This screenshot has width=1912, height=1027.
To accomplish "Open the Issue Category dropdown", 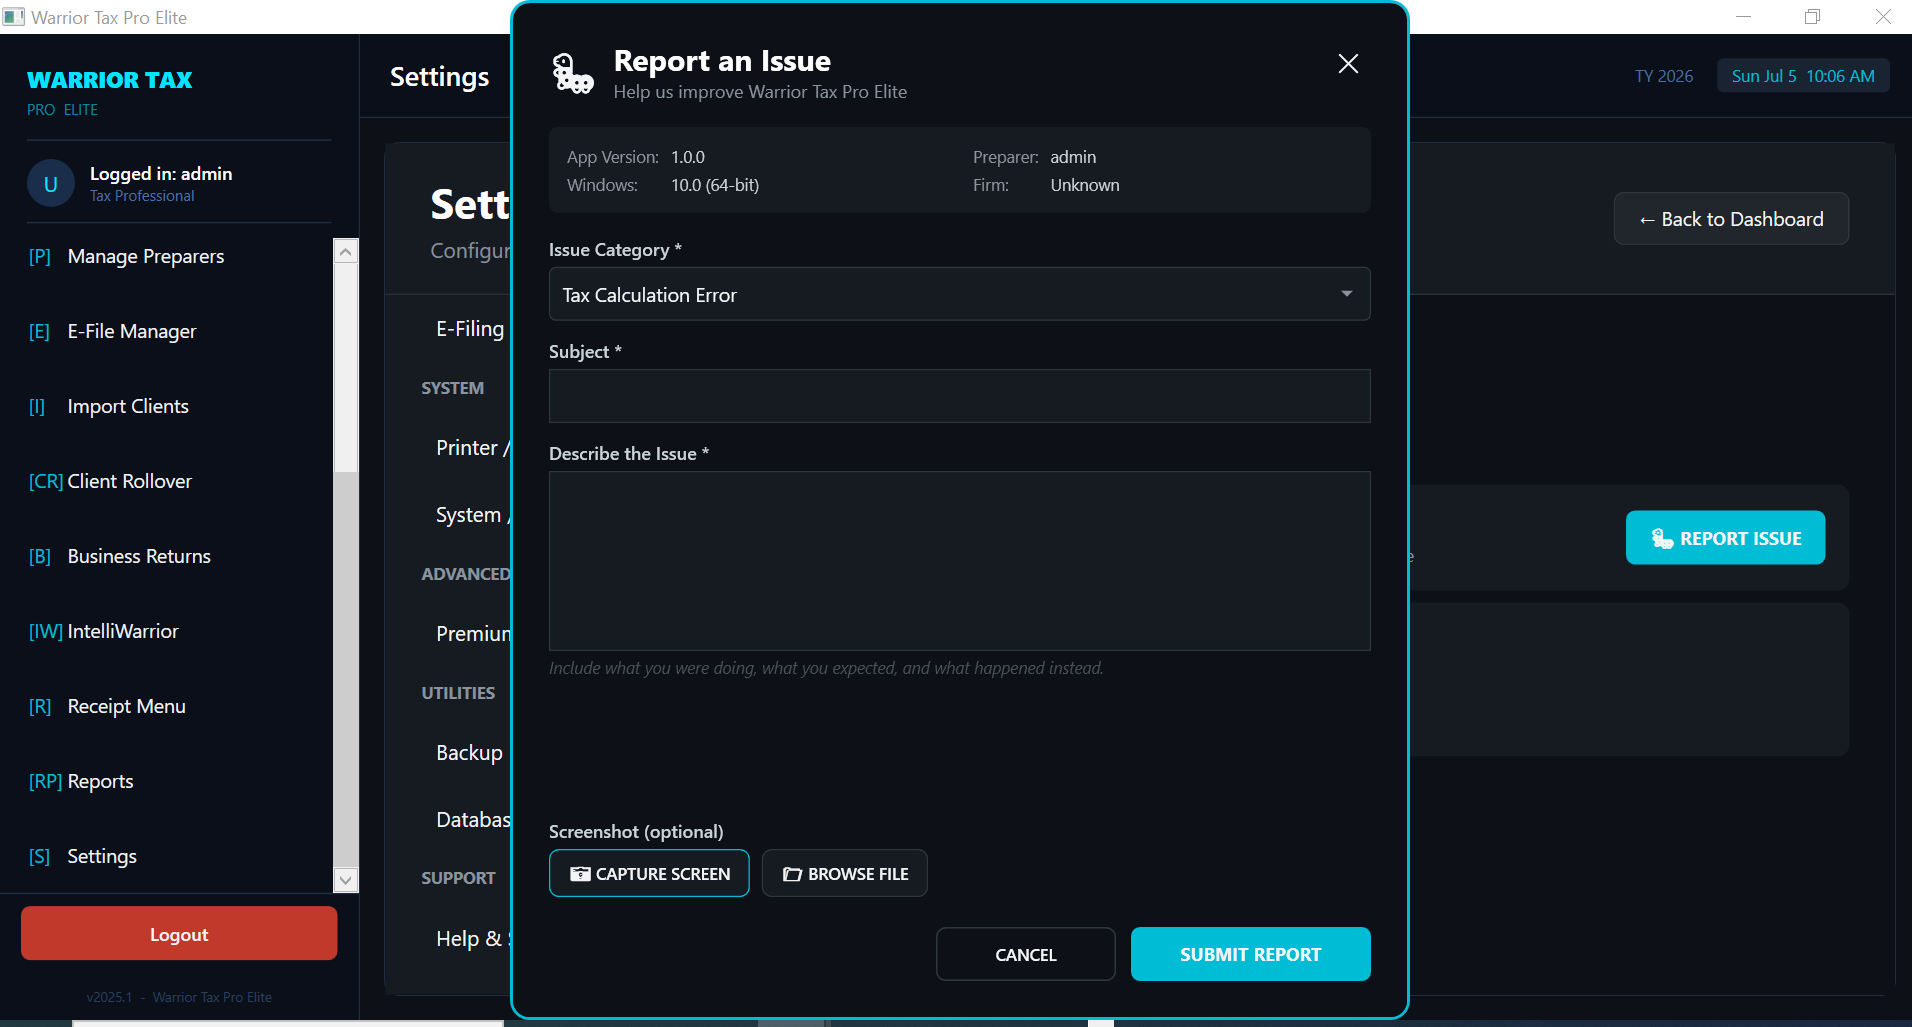I will click(x=959, y=294).
